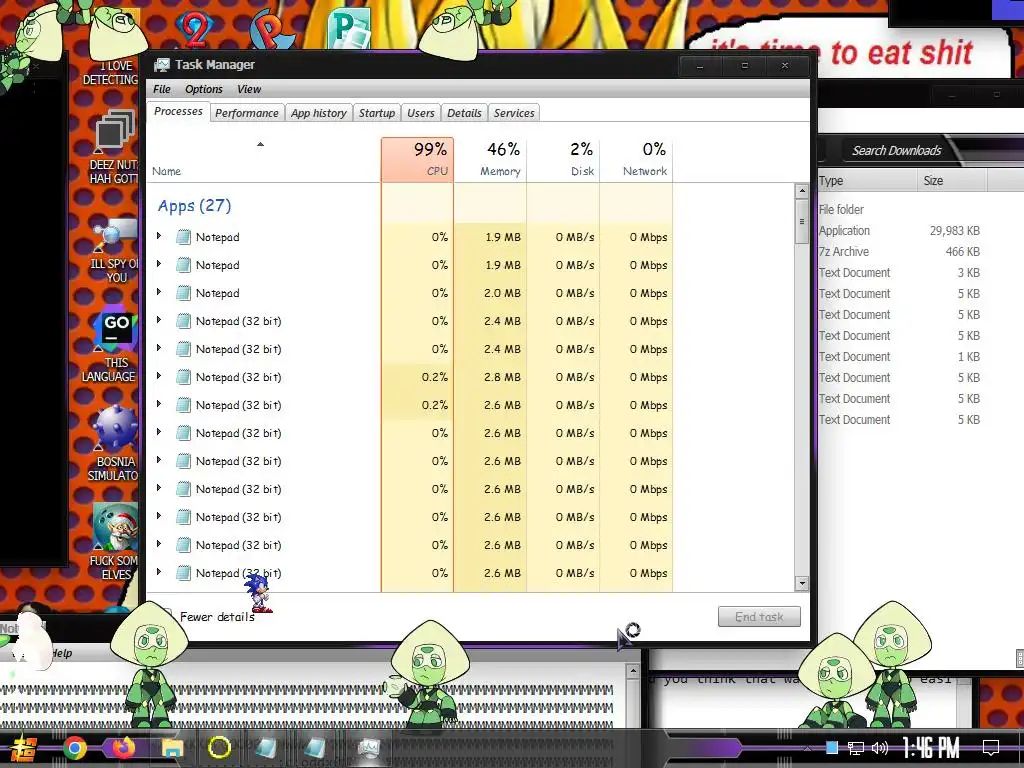
Task: Activate the Task Manager taskbar icon
Action: coord(368,748)
